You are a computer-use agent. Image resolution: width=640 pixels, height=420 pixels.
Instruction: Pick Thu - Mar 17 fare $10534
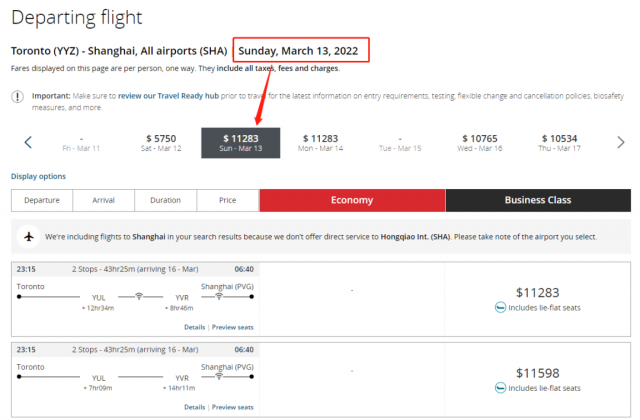coord(559,143)
